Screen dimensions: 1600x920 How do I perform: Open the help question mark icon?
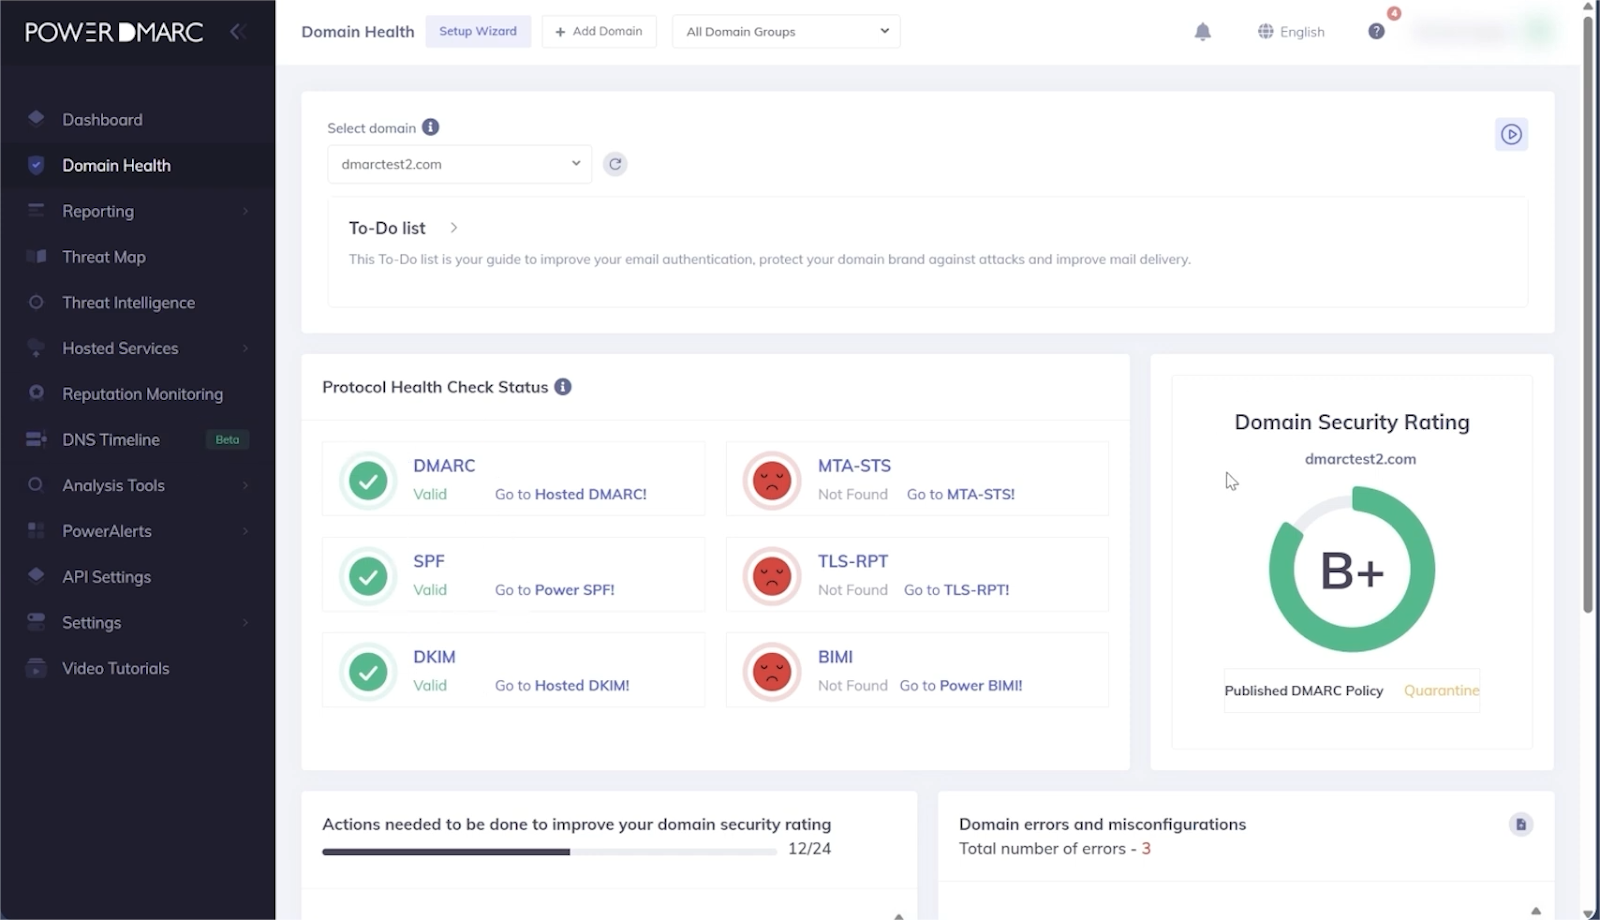click(1376, 32)
